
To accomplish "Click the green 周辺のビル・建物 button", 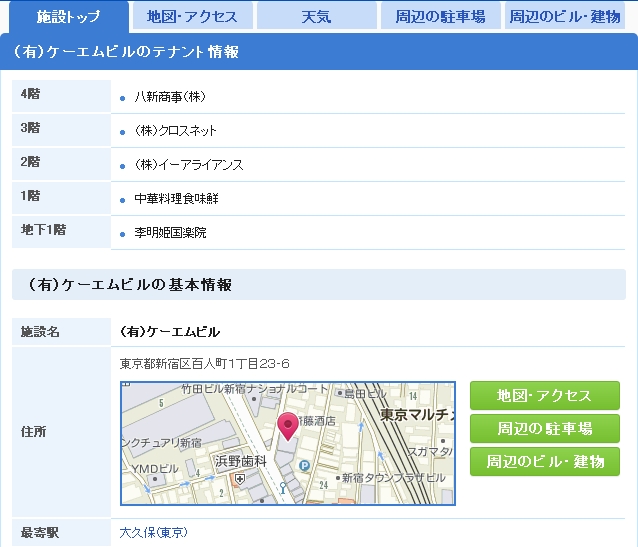I will [x=545, y=462].
